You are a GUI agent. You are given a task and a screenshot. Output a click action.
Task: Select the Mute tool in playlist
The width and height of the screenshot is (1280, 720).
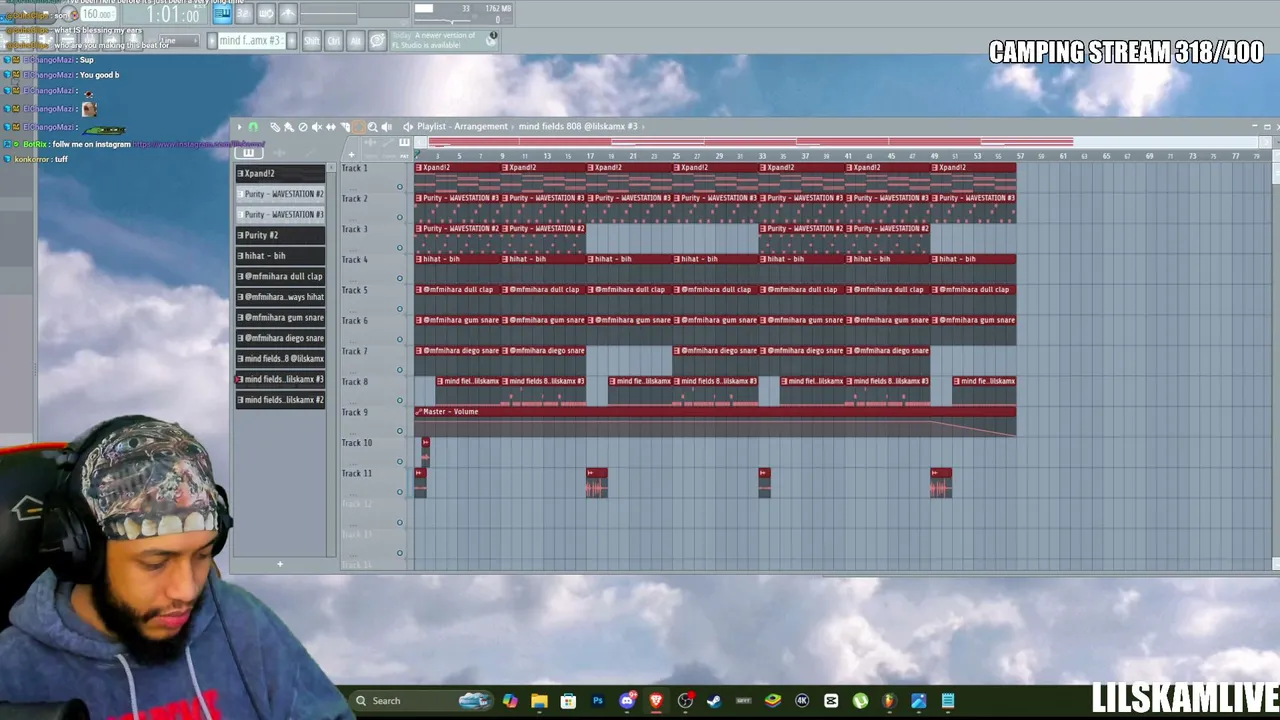click(317, 127)
